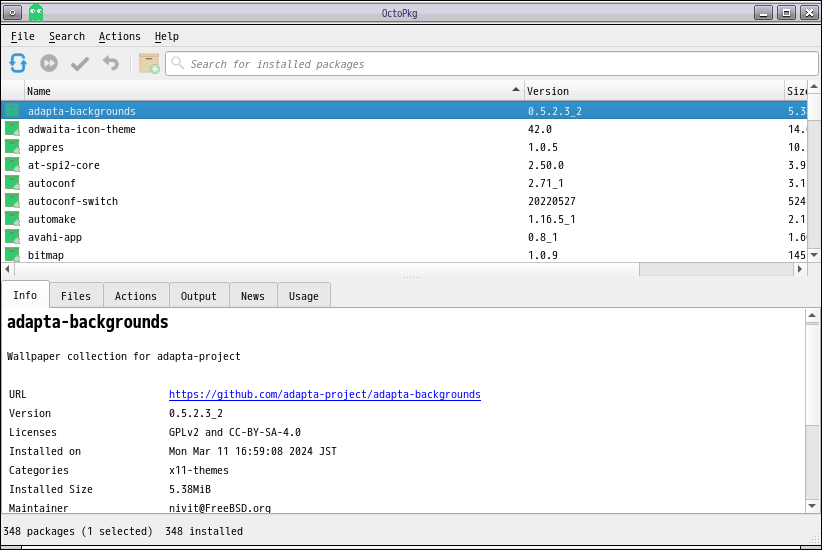Open the Search menu
Viewport: 822px width, 550px height.
pyautogui.click(x=67, y=36)
